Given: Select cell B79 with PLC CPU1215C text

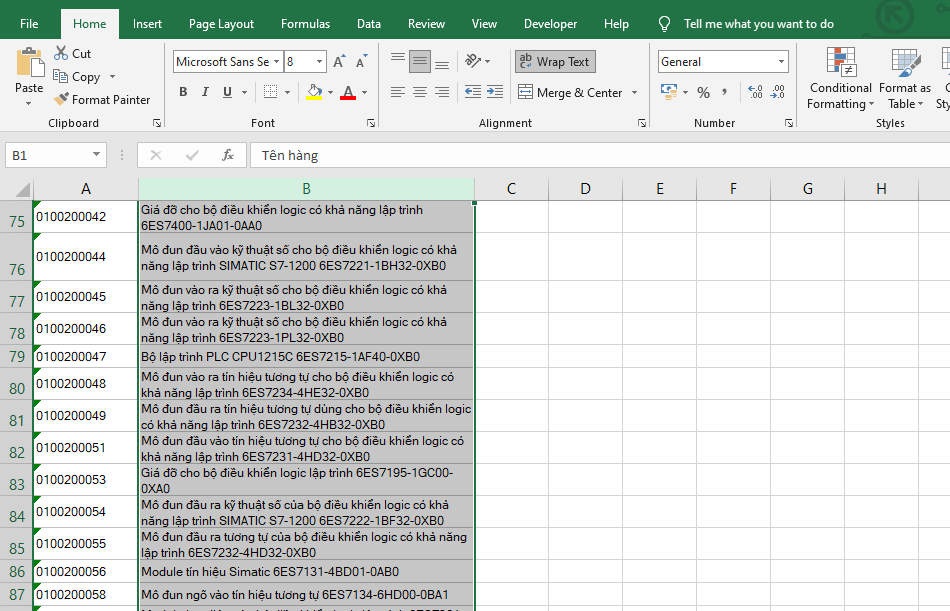Looking at the screenshot, I should [306, 356].
